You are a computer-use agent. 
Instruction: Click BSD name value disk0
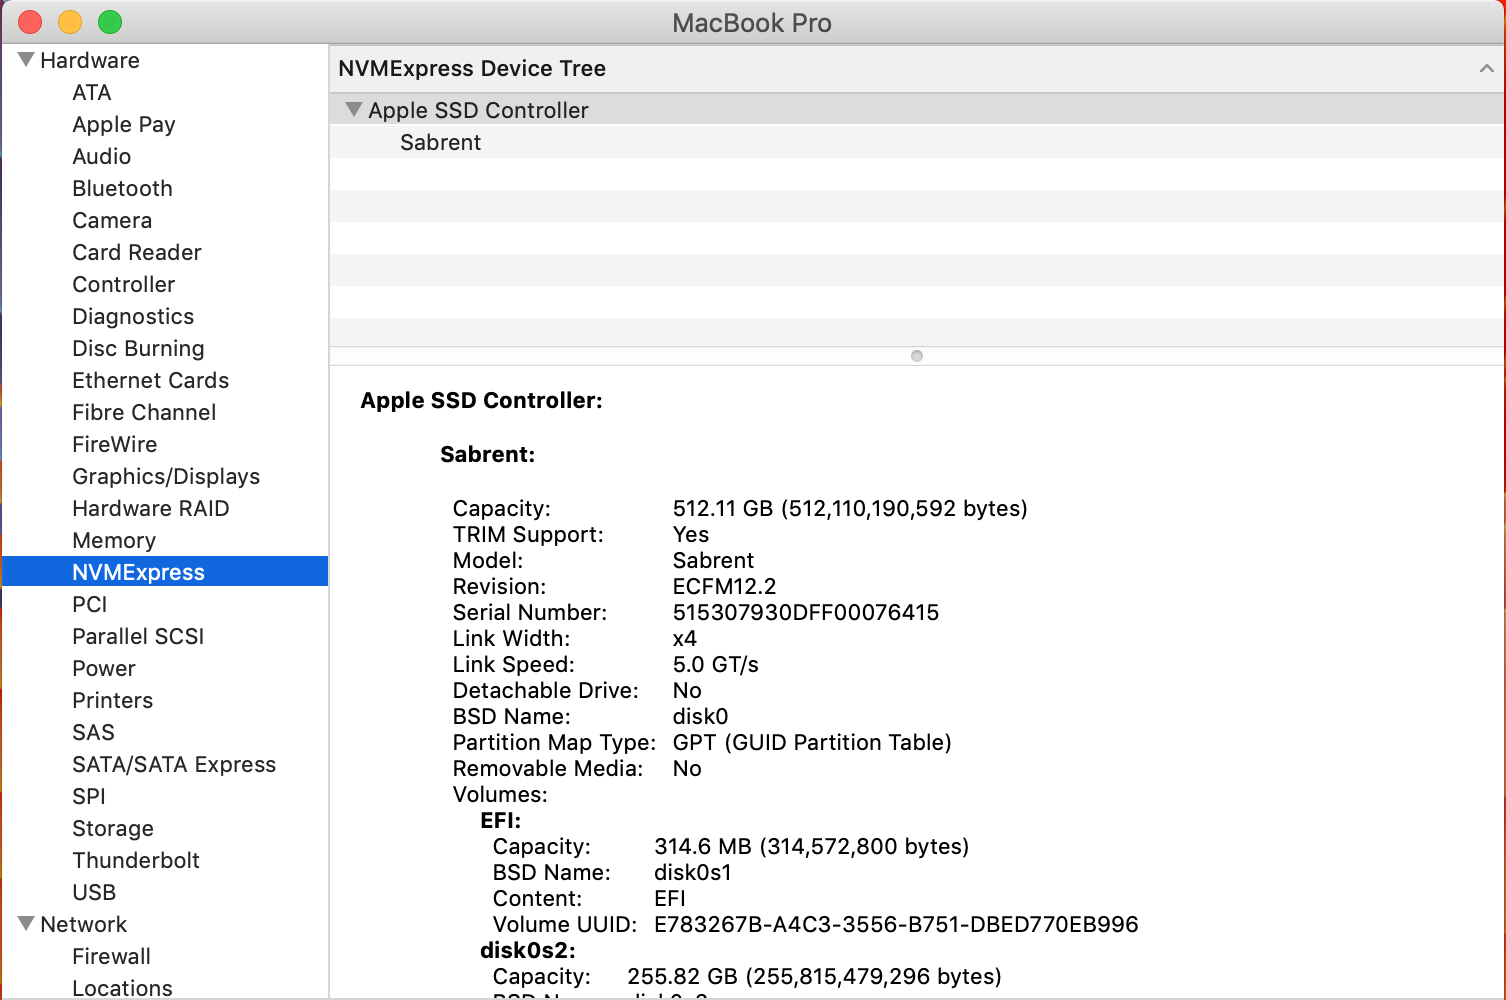click(x=700, y=716)
